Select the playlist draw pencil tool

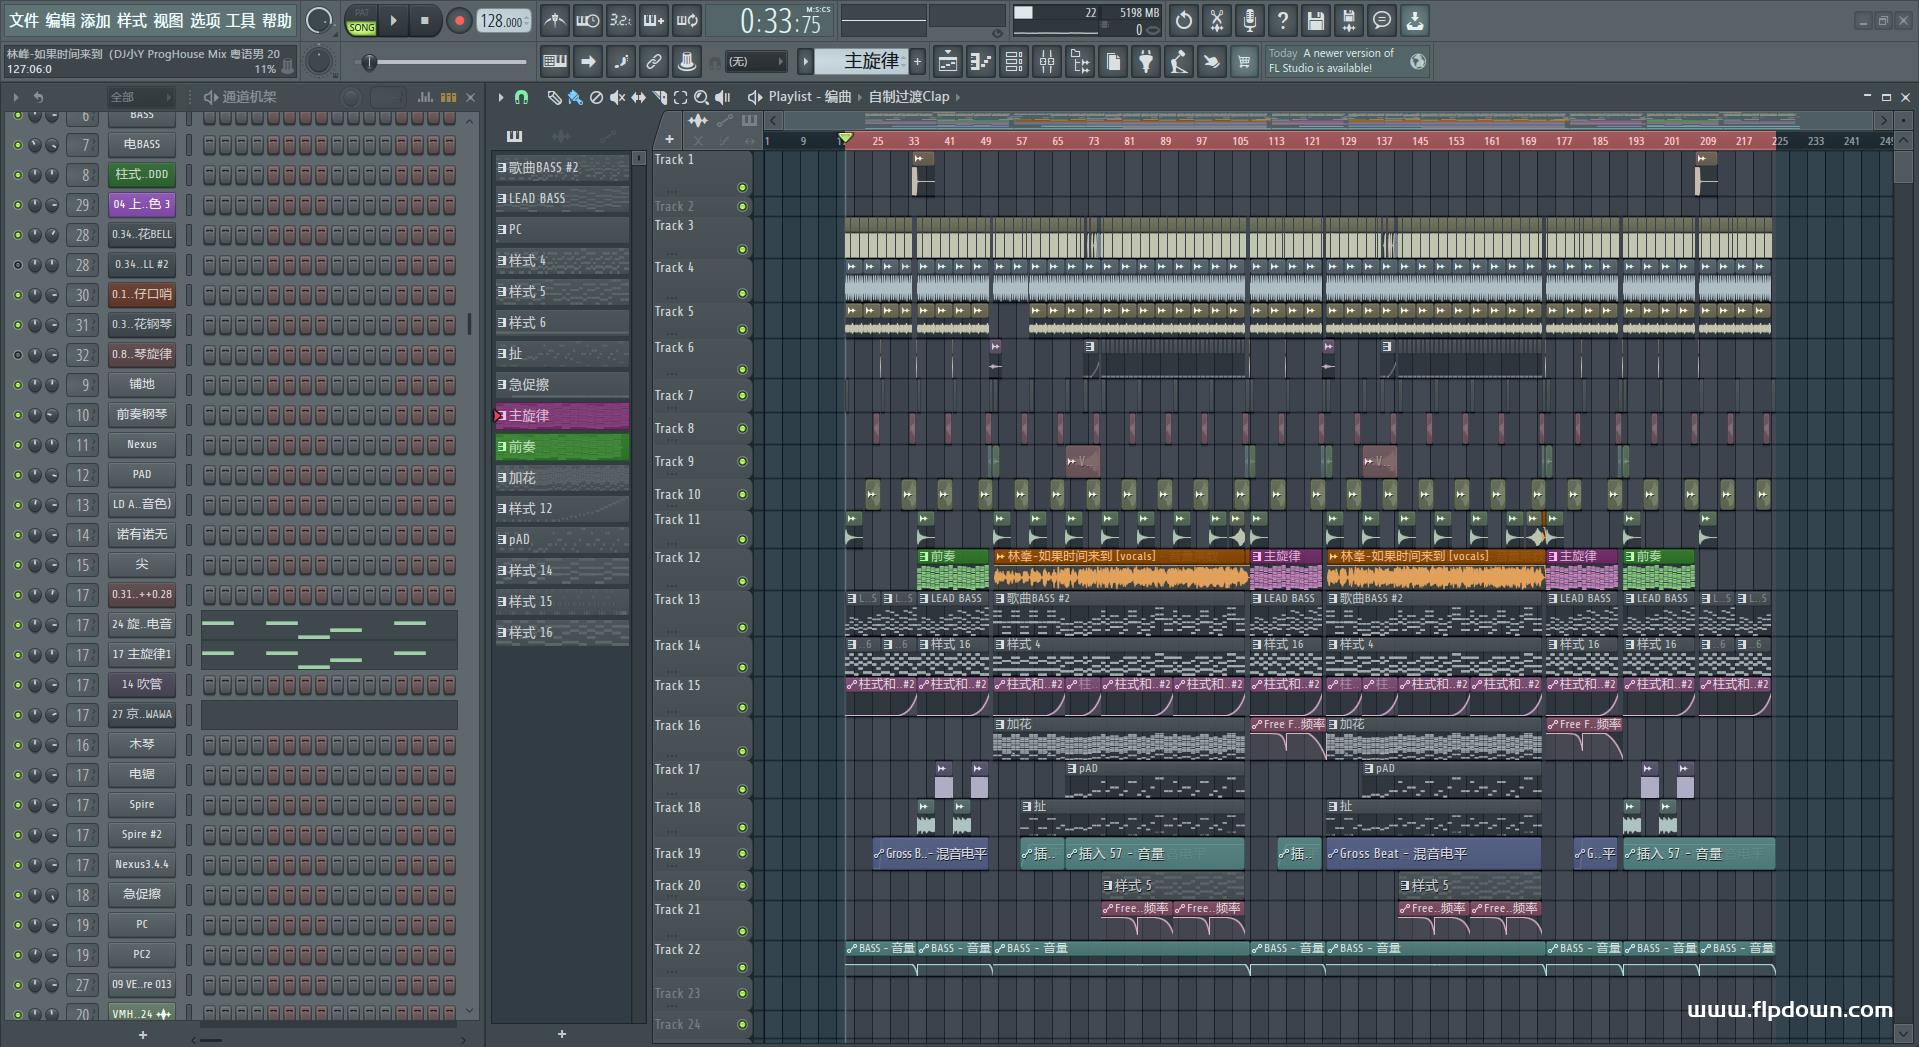tap(553, 97)
